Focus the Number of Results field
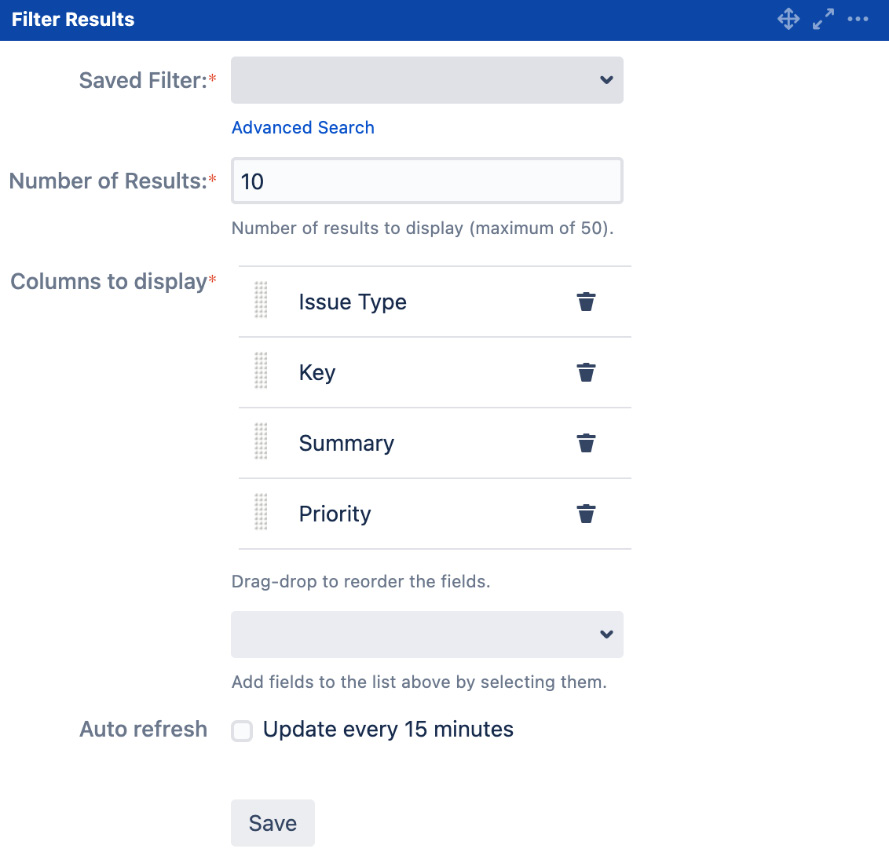This screenshot has height=856, width=889. [x=427, y=181]
